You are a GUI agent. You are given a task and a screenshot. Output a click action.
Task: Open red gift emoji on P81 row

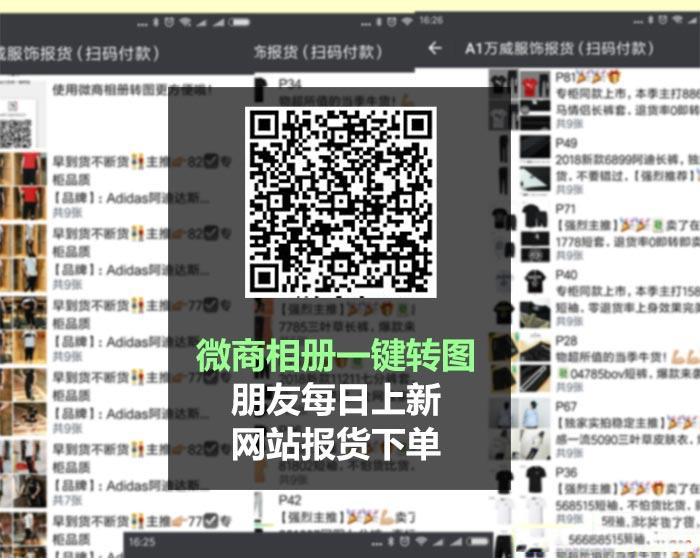pyautogui.click(x=614, y=77)
